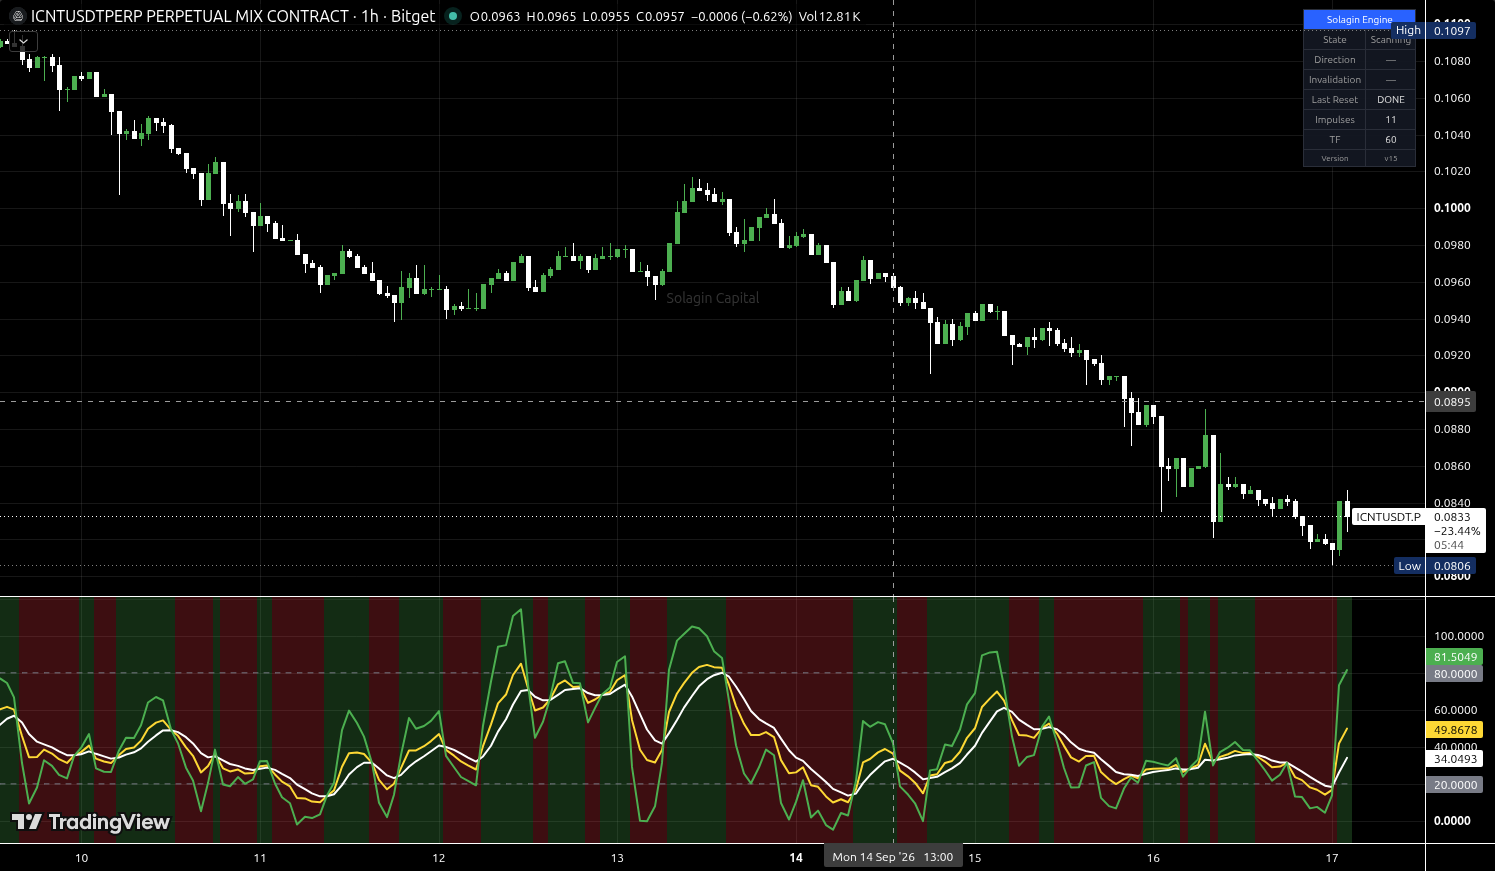
Task: Open the TradingView logo link
Action: [91, 822]
